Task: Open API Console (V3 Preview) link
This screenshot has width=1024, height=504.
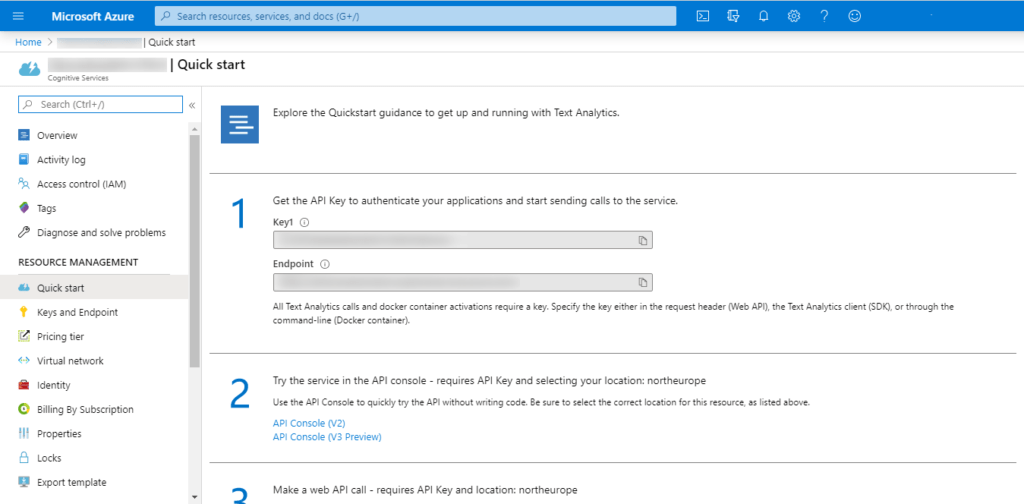Action: point(327,437)
